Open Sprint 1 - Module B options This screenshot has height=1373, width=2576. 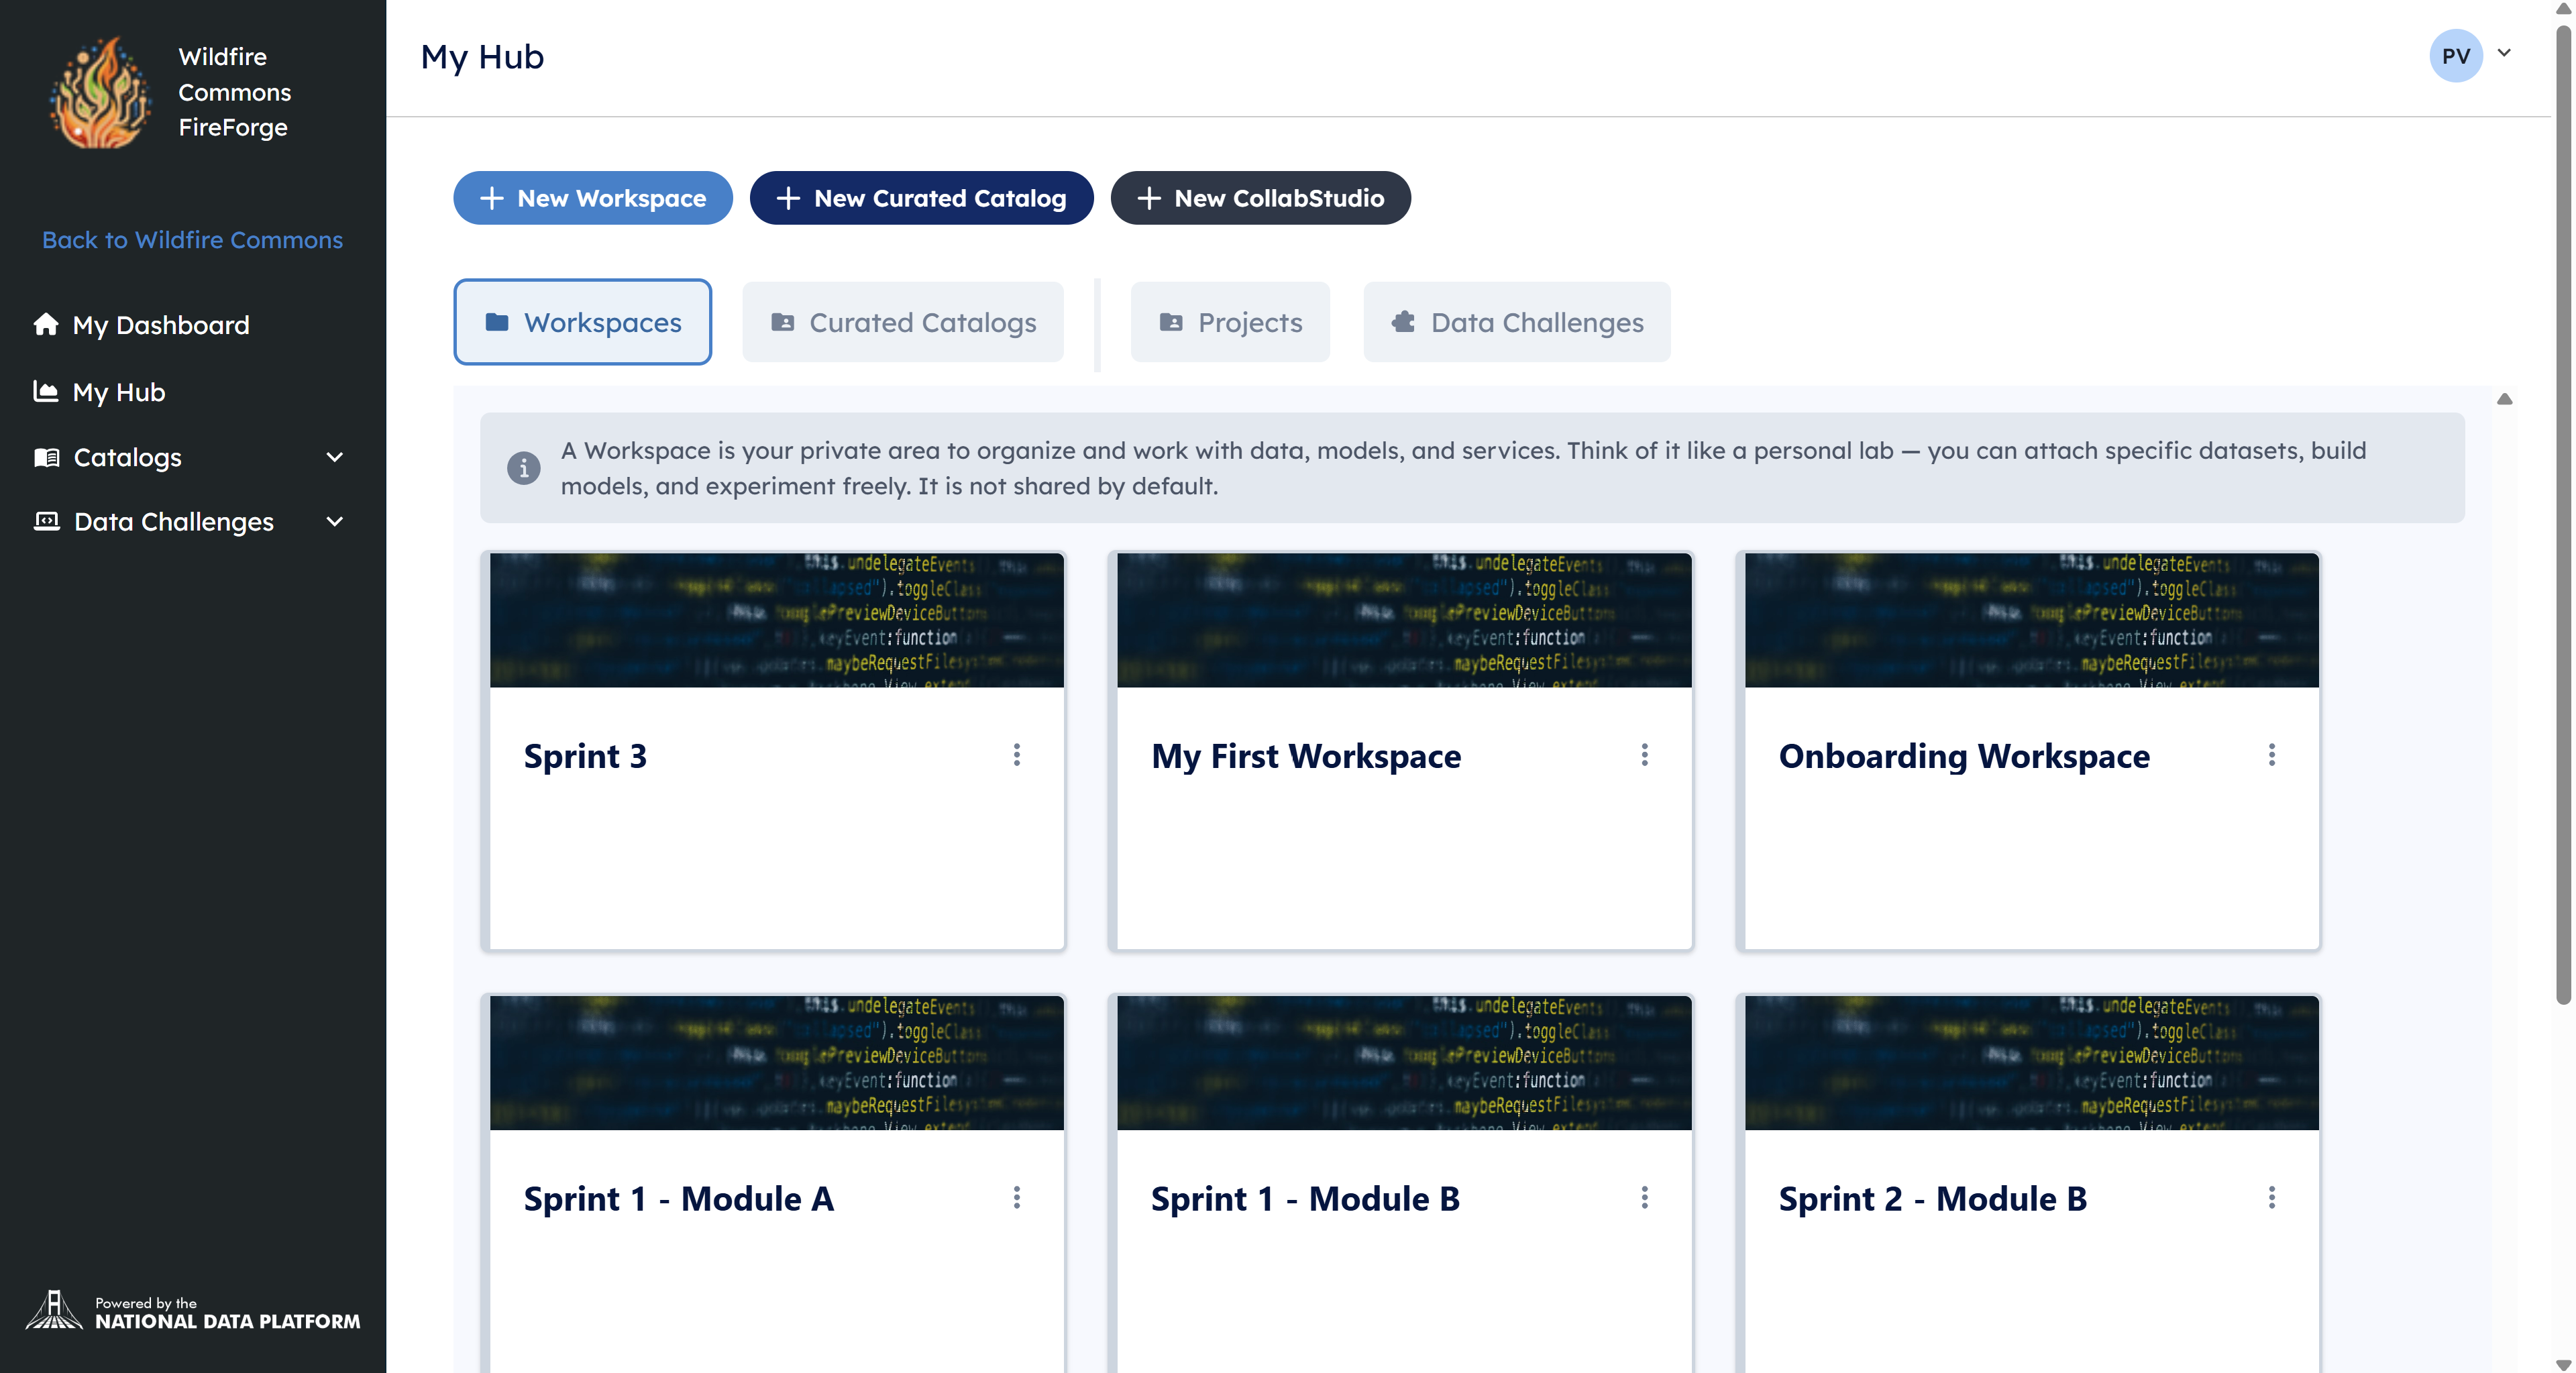click(1644, 1197)
